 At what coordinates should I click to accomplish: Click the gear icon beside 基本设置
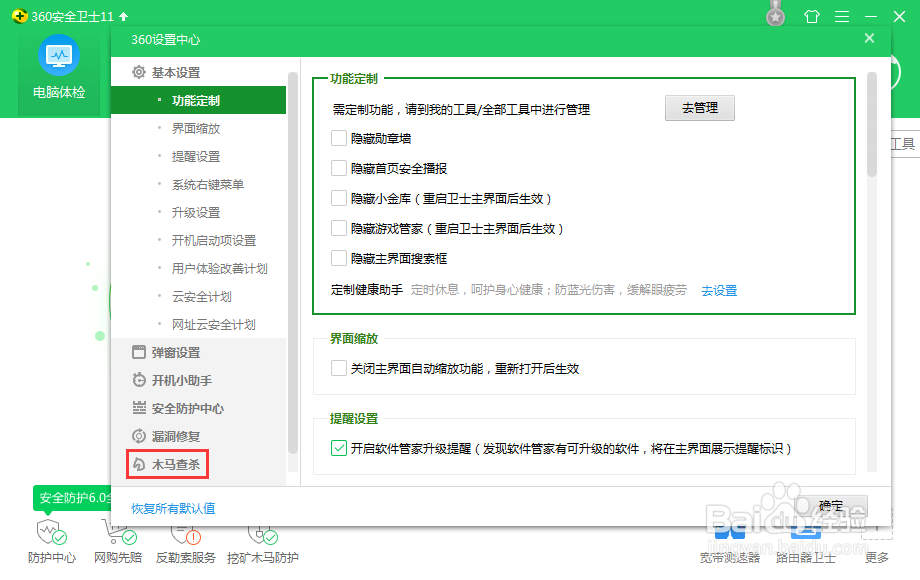pos(139,72)
